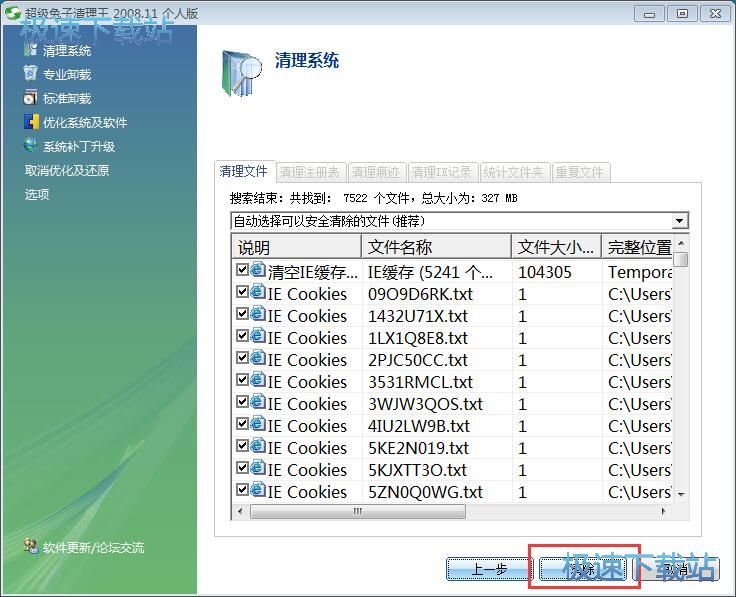Select the 标准卸载 sidebar icon
Viewport: 736px width, 597px height.
30,98
